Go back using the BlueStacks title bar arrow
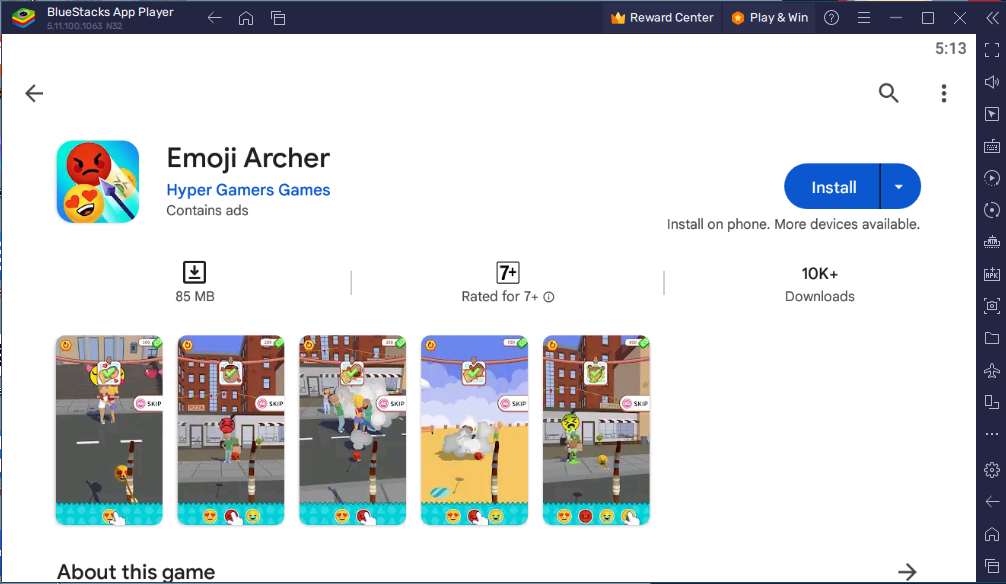 tap(214, 18)
